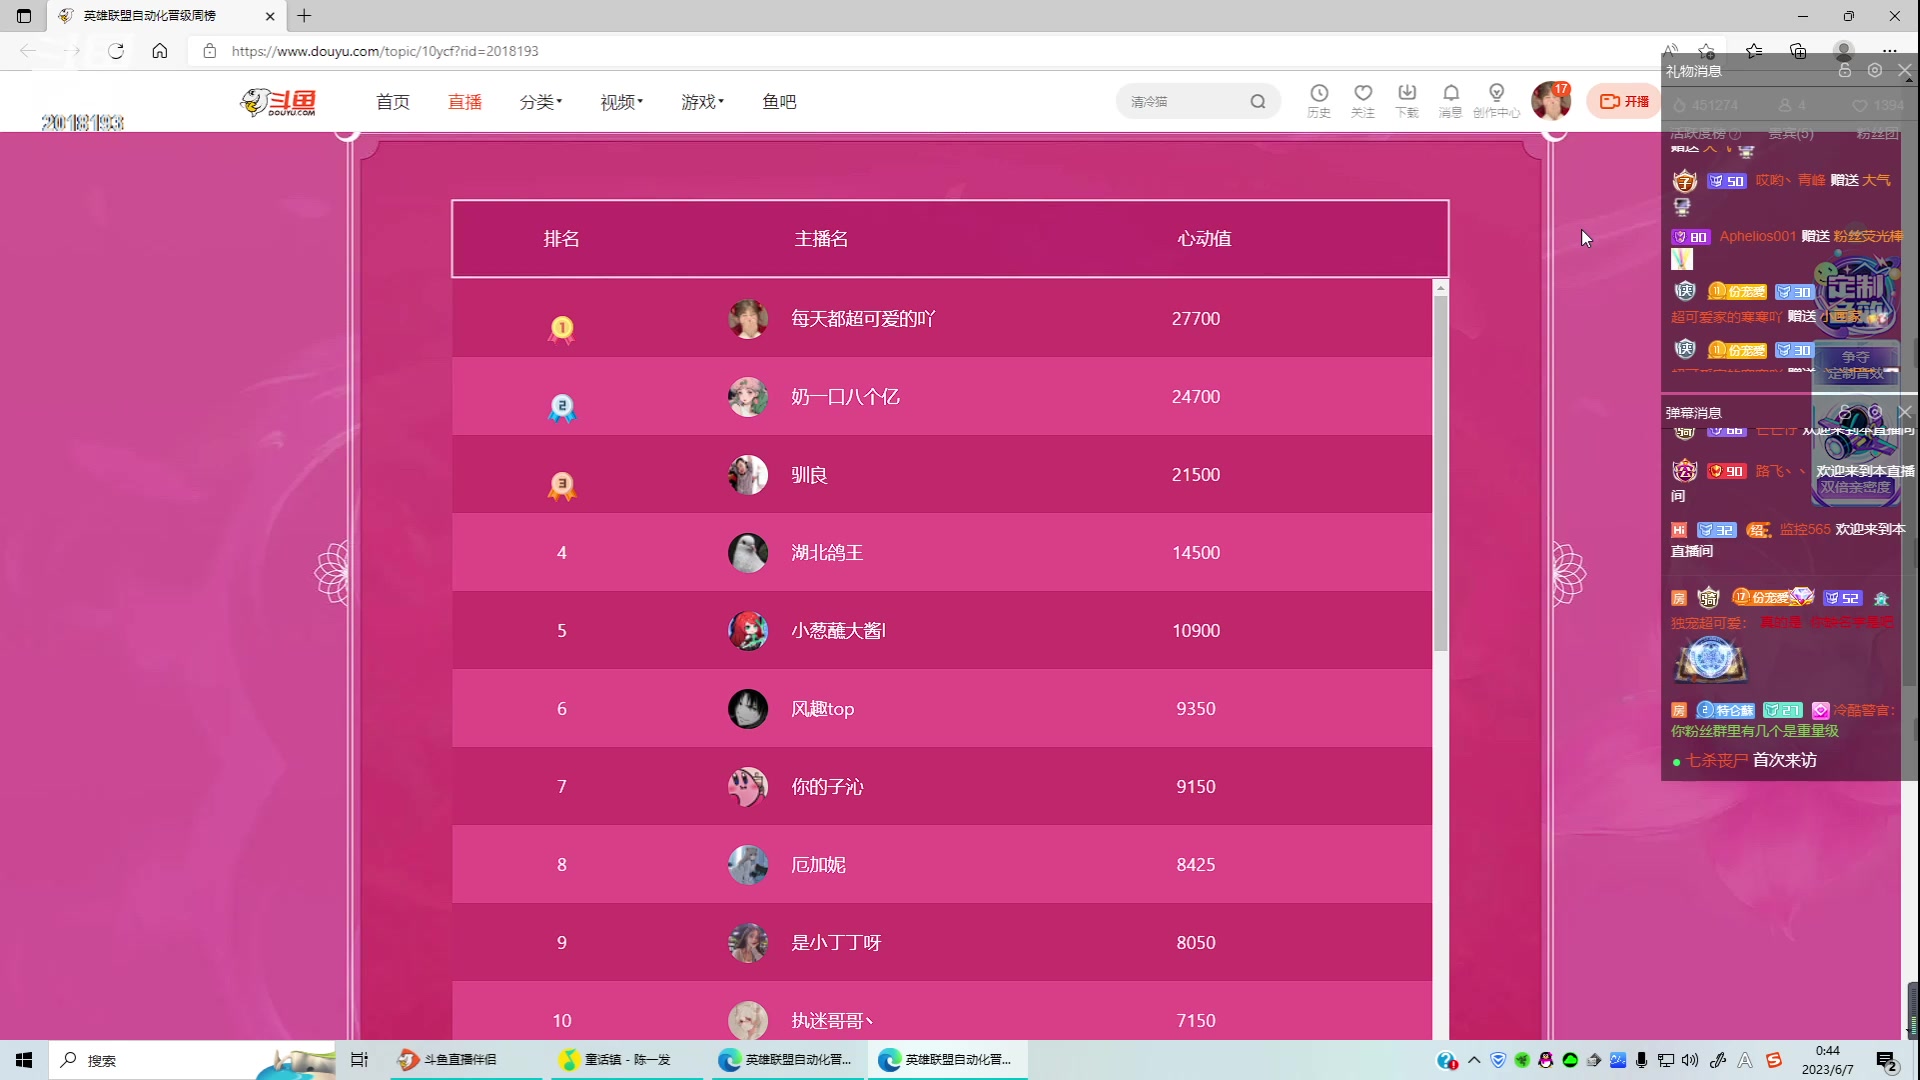
Task: Open the 下载 download icon
Action: [x=1407, y=101]
